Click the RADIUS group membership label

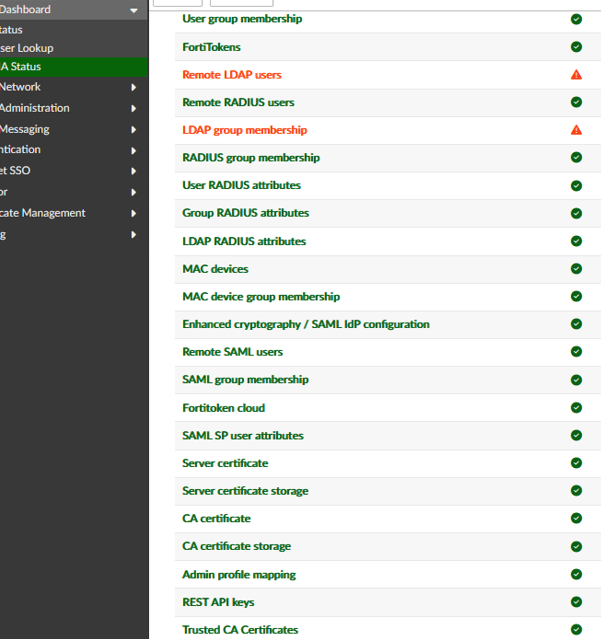251,158
